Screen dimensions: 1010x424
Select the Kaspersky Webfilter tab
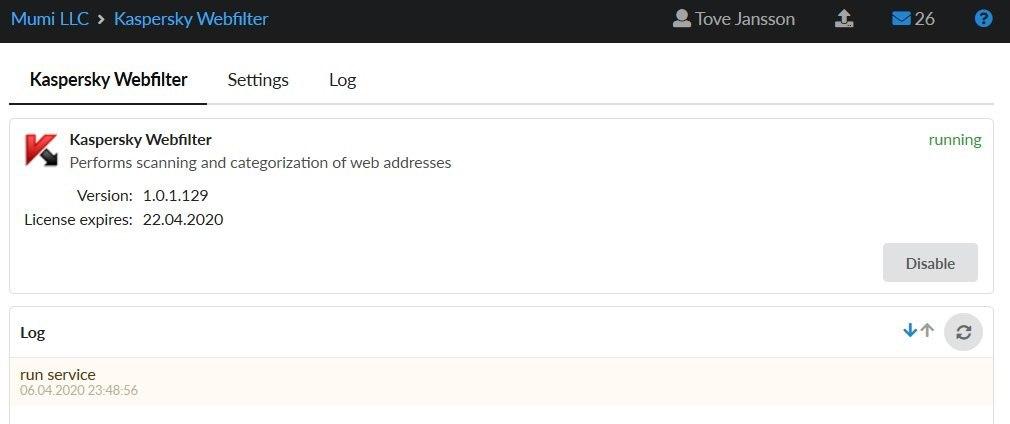click(108, 80)
